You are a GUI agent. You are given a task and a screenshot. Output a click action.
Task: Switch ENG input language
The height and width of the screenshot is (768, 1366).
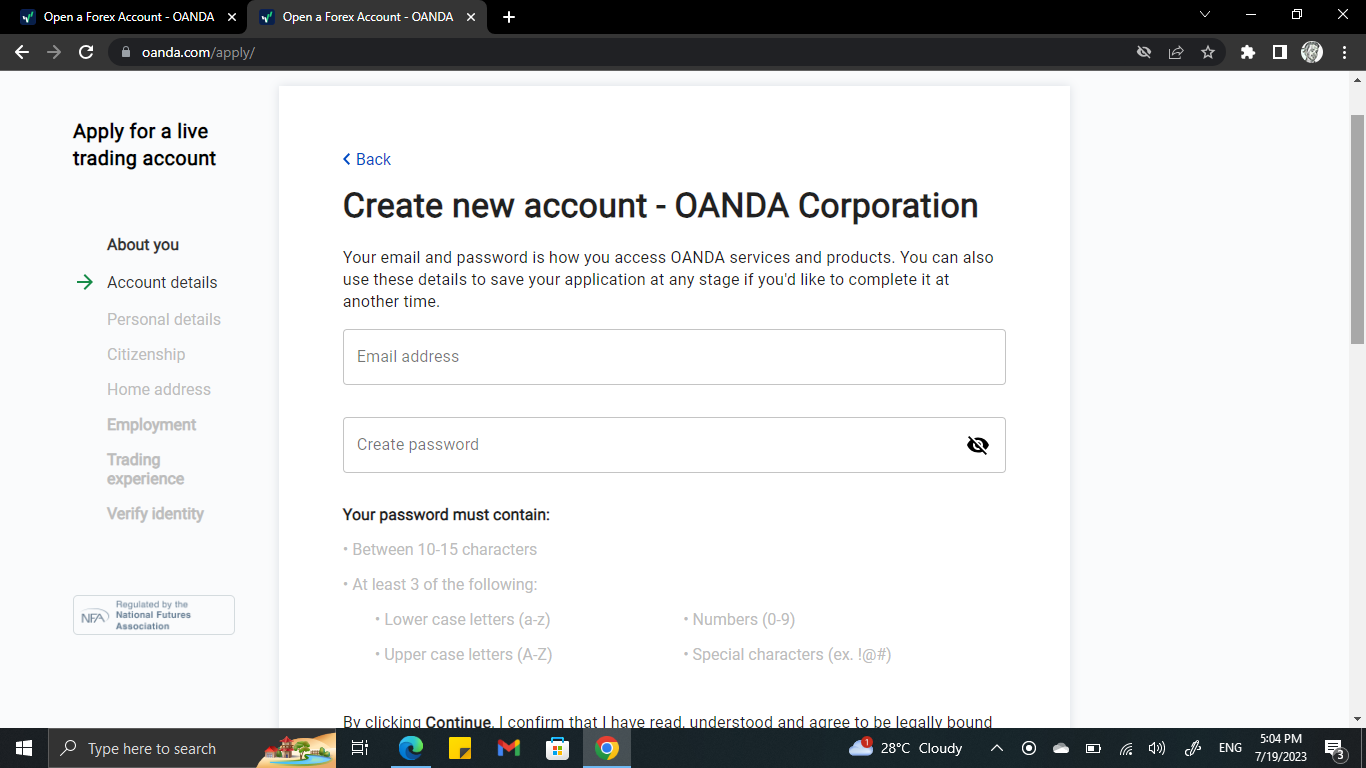click(1230, 748)
